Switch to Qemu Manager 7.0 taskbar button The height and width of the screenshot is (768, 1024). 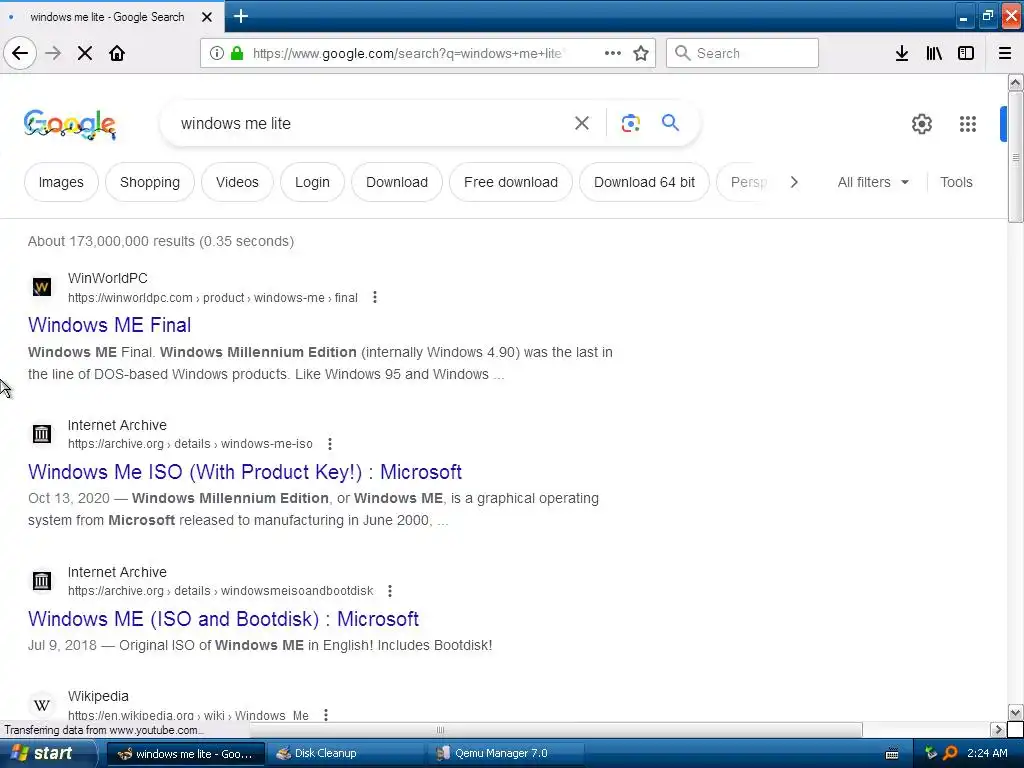pyautogui.click(x=507, y=754)
